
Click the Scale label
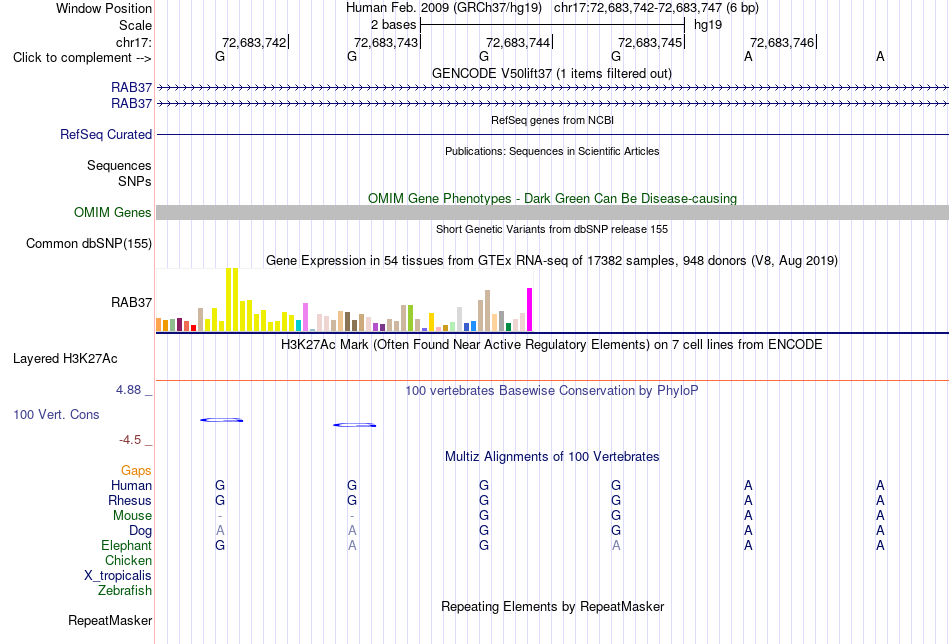(135, 25)
